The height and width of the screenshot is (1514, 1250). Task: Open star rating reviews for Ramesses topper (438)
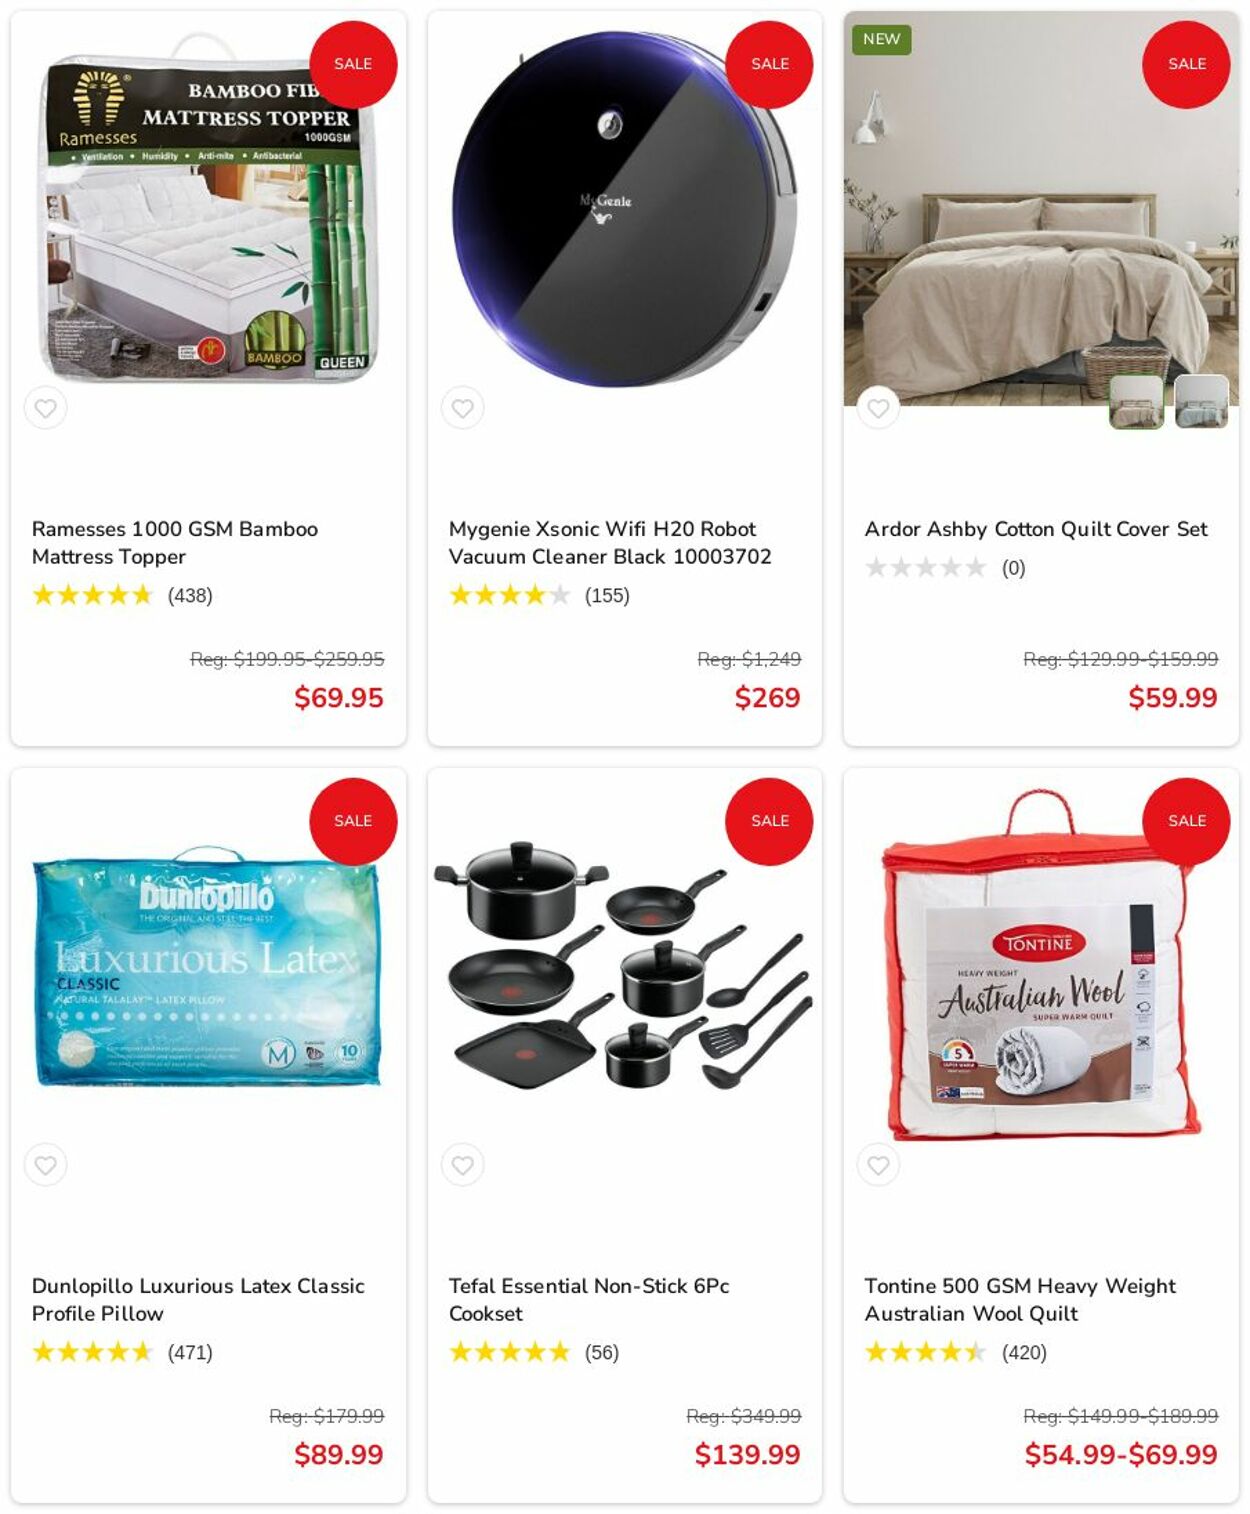coord(122,596)
